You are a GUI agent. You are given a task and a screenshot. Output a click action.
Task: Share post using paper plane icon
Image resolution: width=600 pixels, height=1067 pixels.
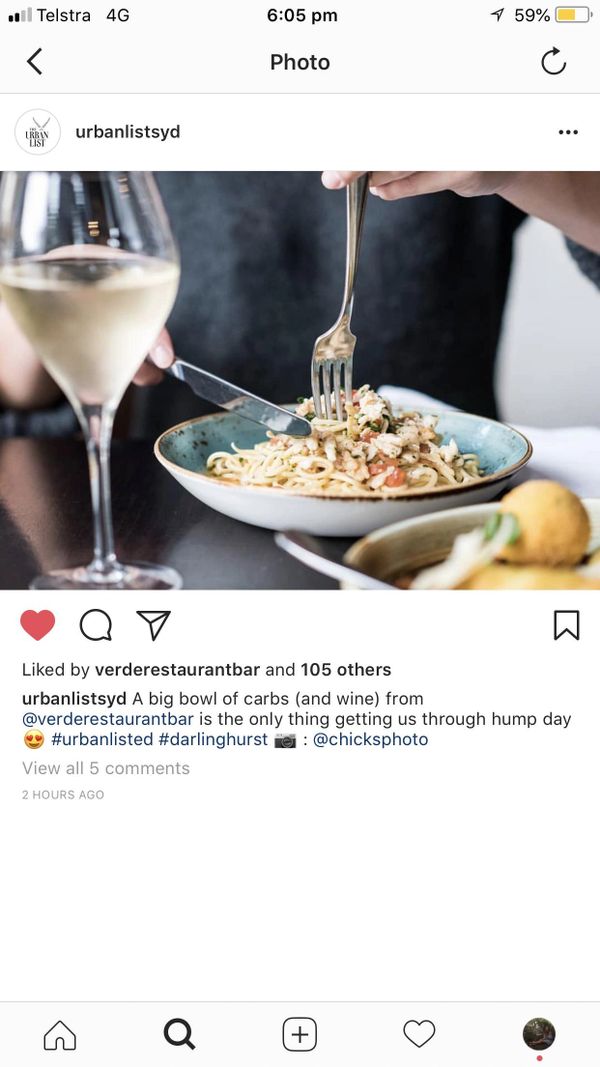click(x=154, y=625)
